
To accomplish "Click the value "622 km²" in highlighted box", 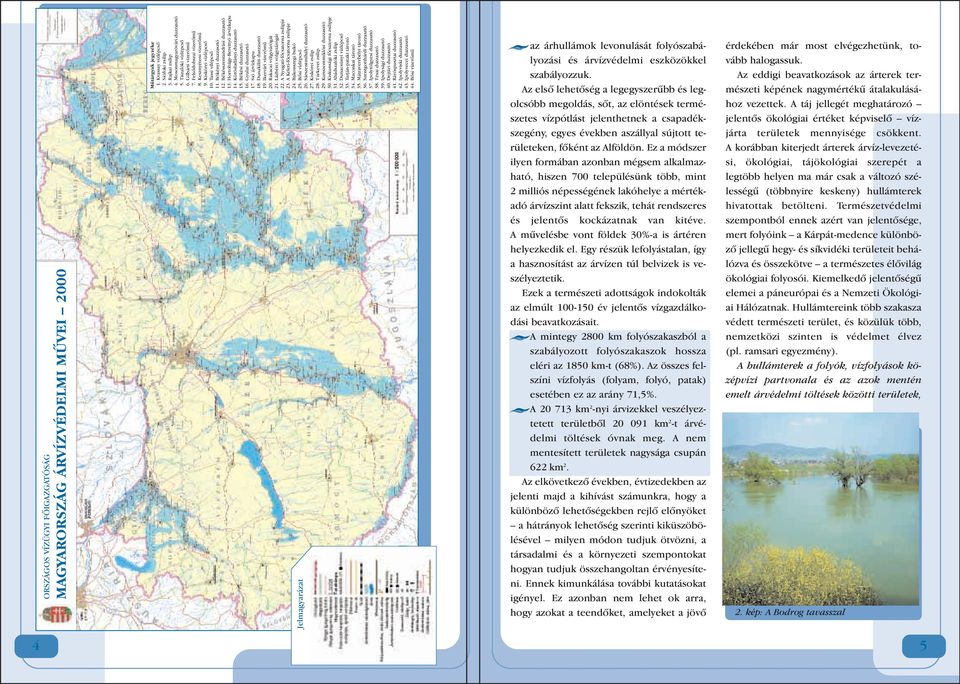I will coord(547,467).
